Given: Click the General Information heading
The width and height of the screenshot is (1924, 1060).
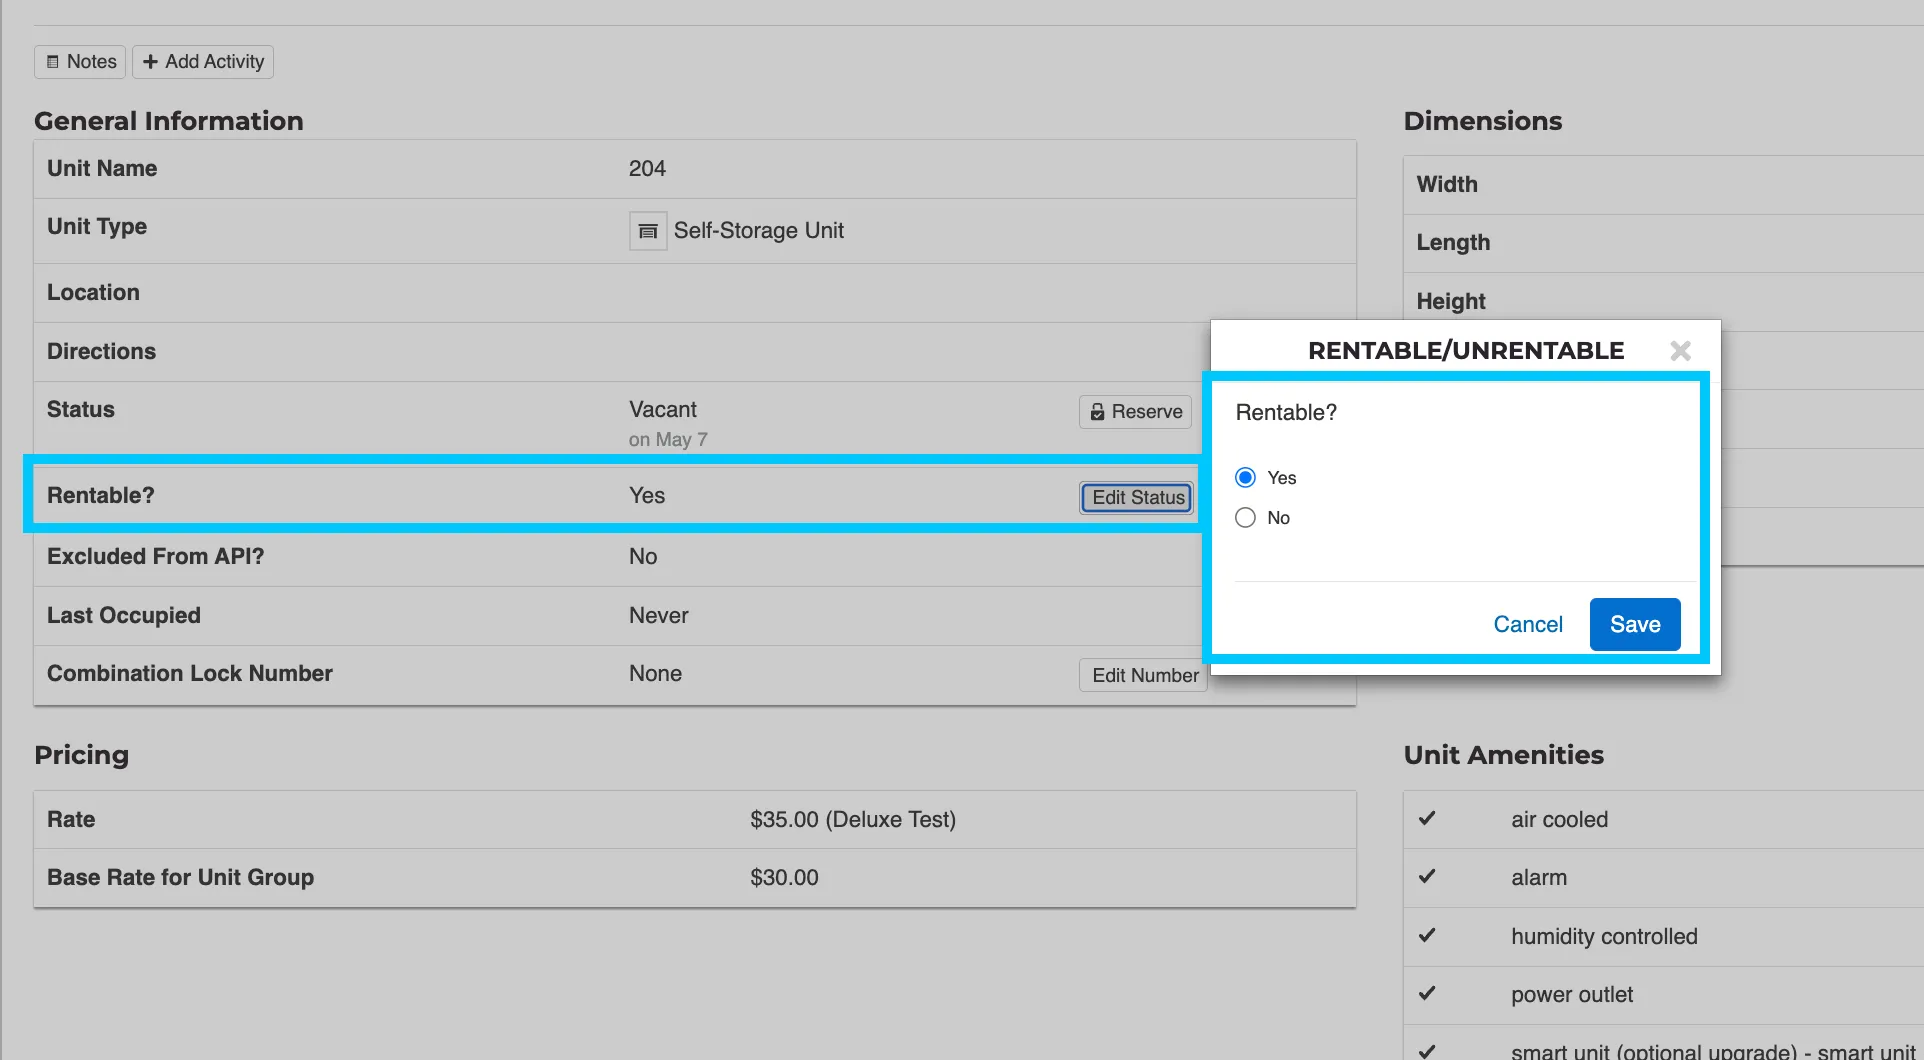Looking at the screenshot, I should (168, 121).
